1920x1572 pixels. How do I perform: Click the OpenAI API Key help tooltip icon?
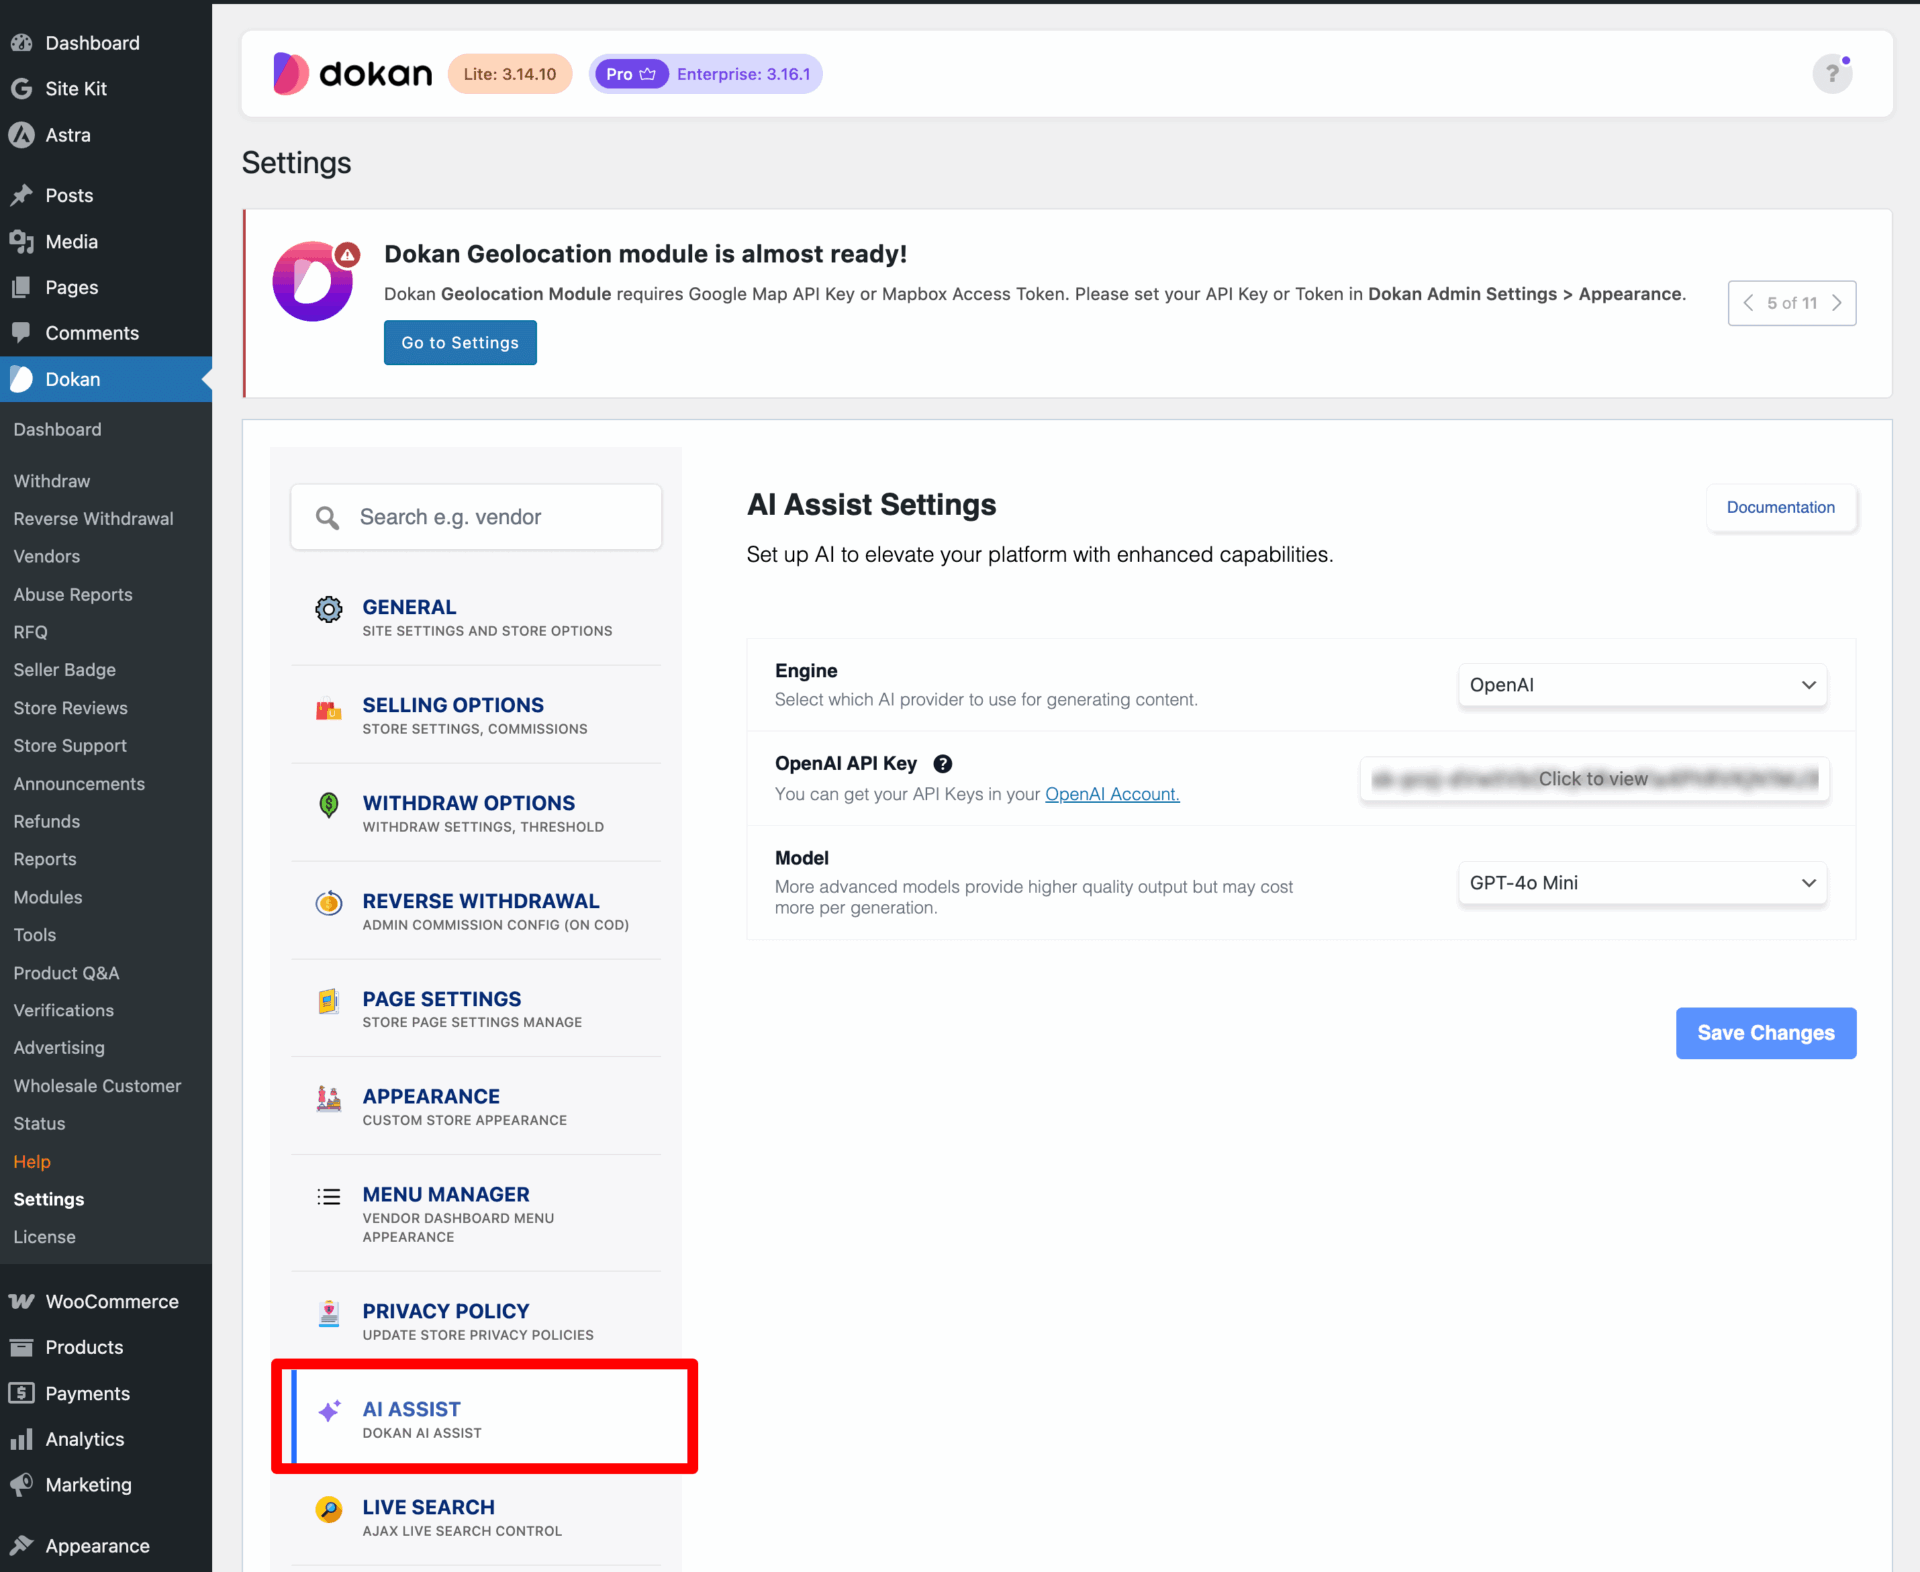pos(942,764)
